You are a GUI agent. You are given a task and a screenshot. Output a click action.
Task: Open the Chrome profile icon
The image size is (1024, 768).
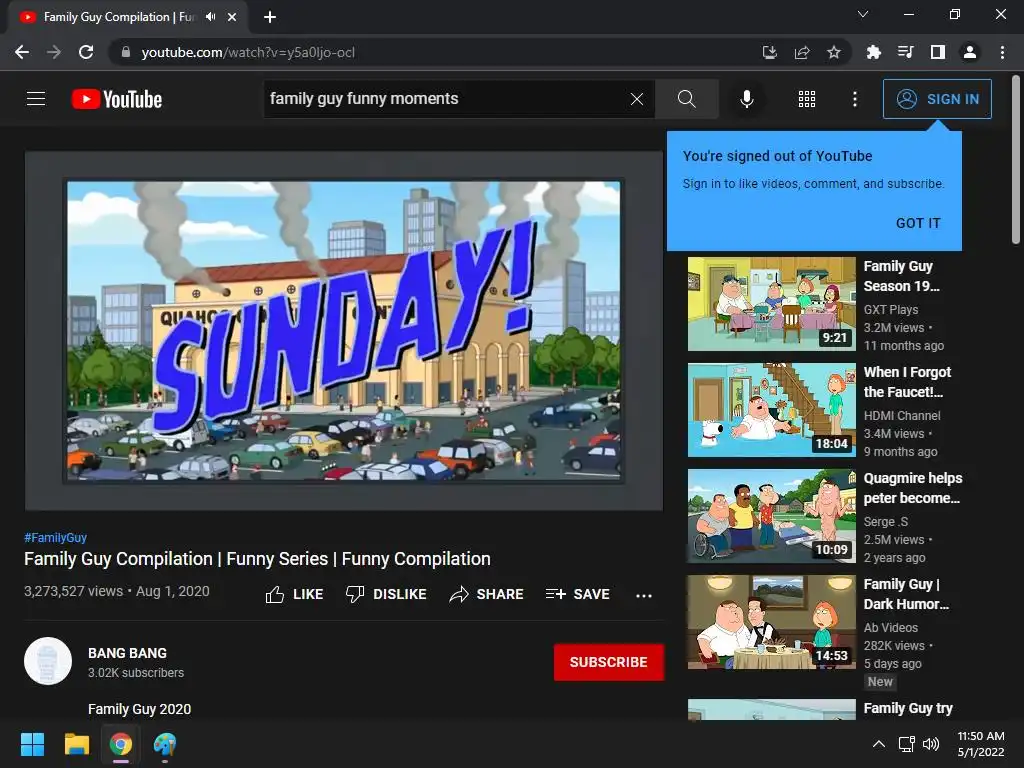point(970,52)
